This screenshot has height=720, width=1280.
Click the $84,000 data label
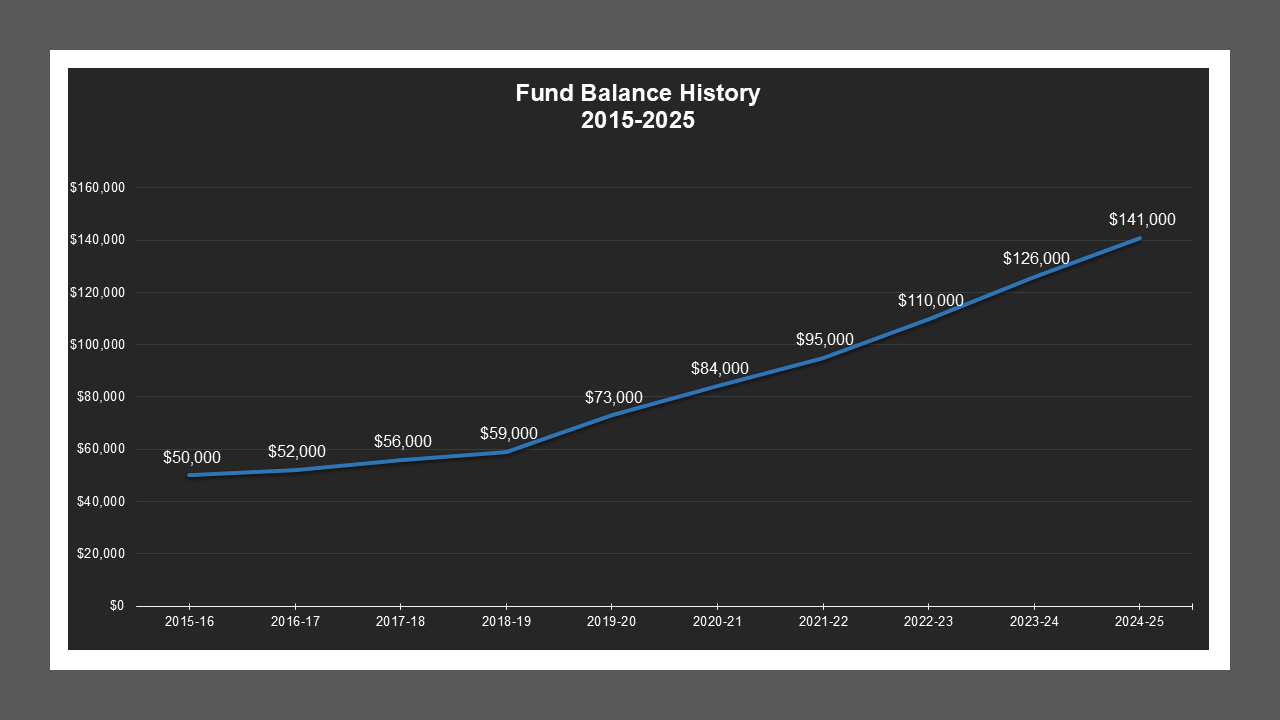click(x=719, y=368)
